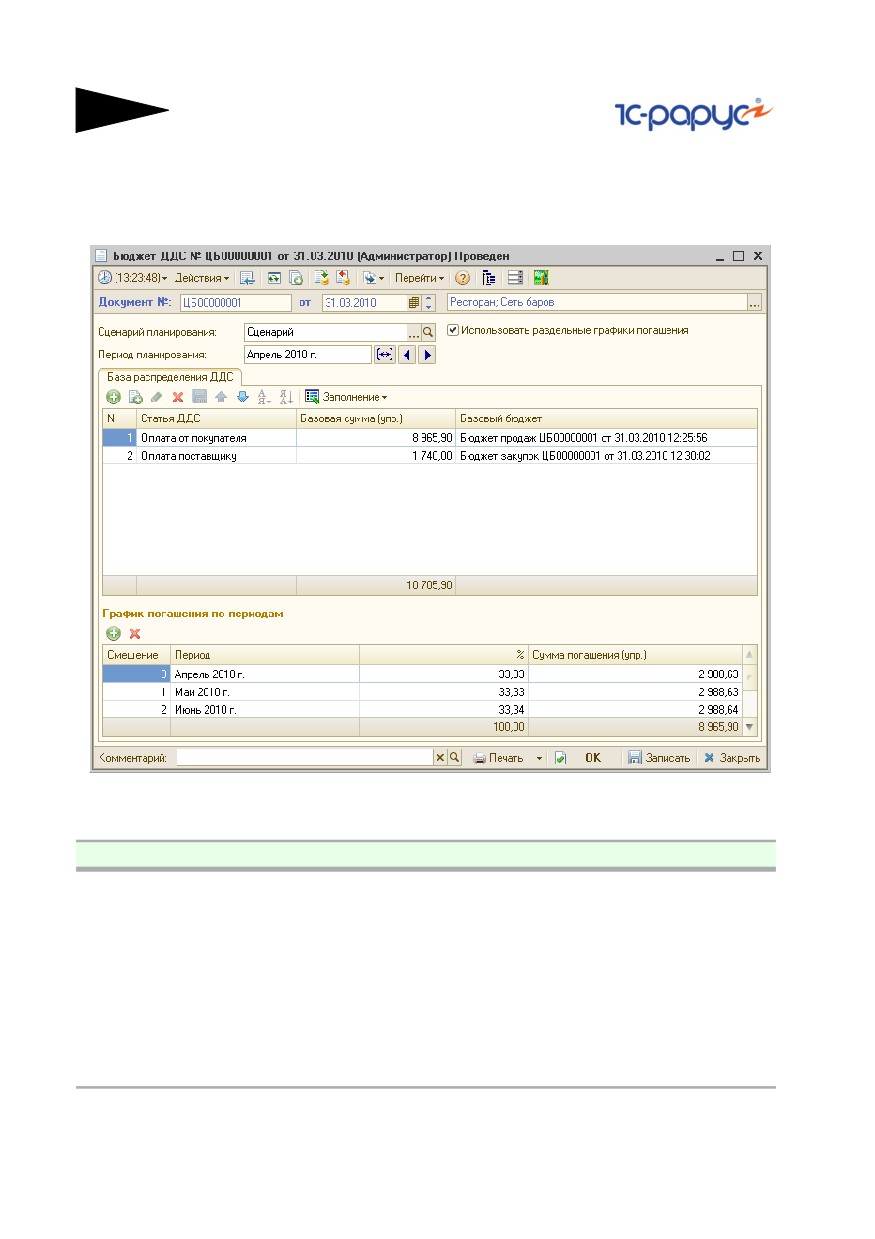Image resolution: width=875 pixels, height=1239 pixels.
Task: Move row up in distribution base table
Action: [x=221, y=397]
